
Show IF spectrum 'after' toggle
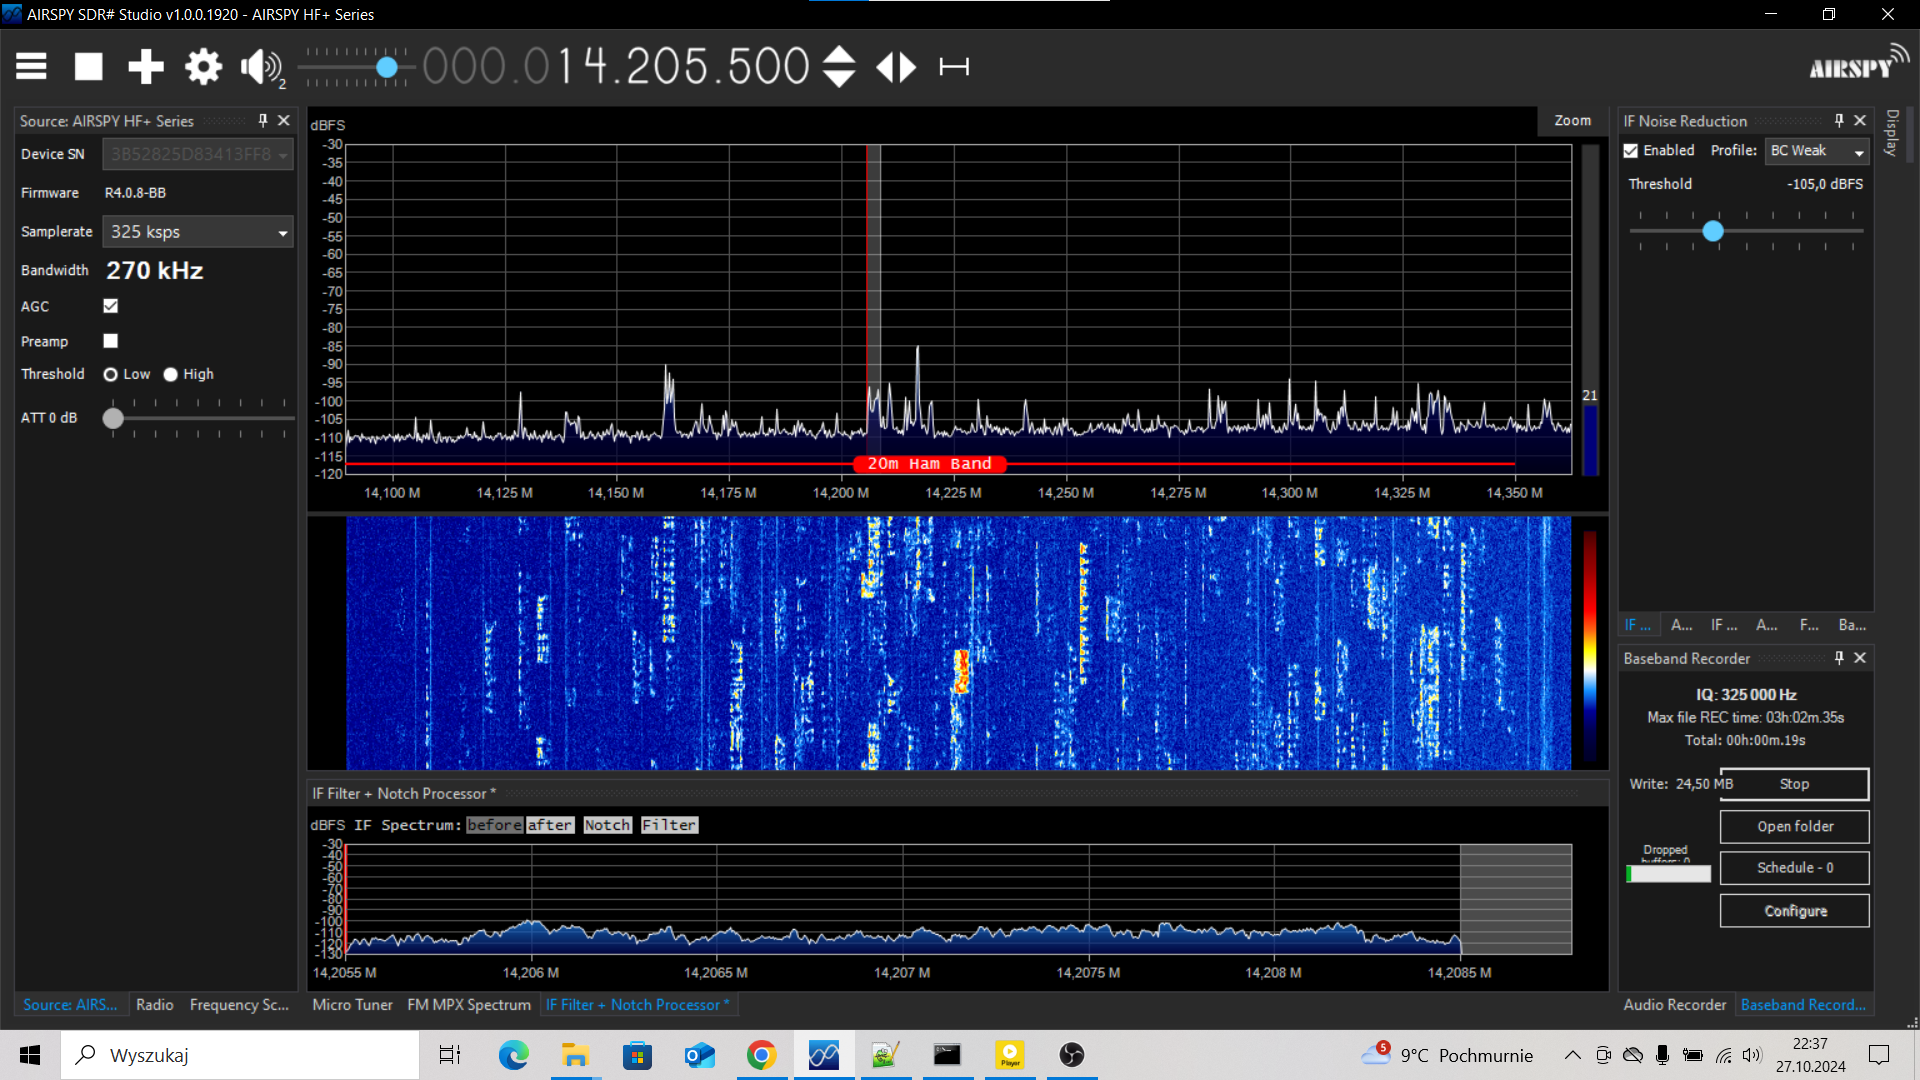click(550, 825)
